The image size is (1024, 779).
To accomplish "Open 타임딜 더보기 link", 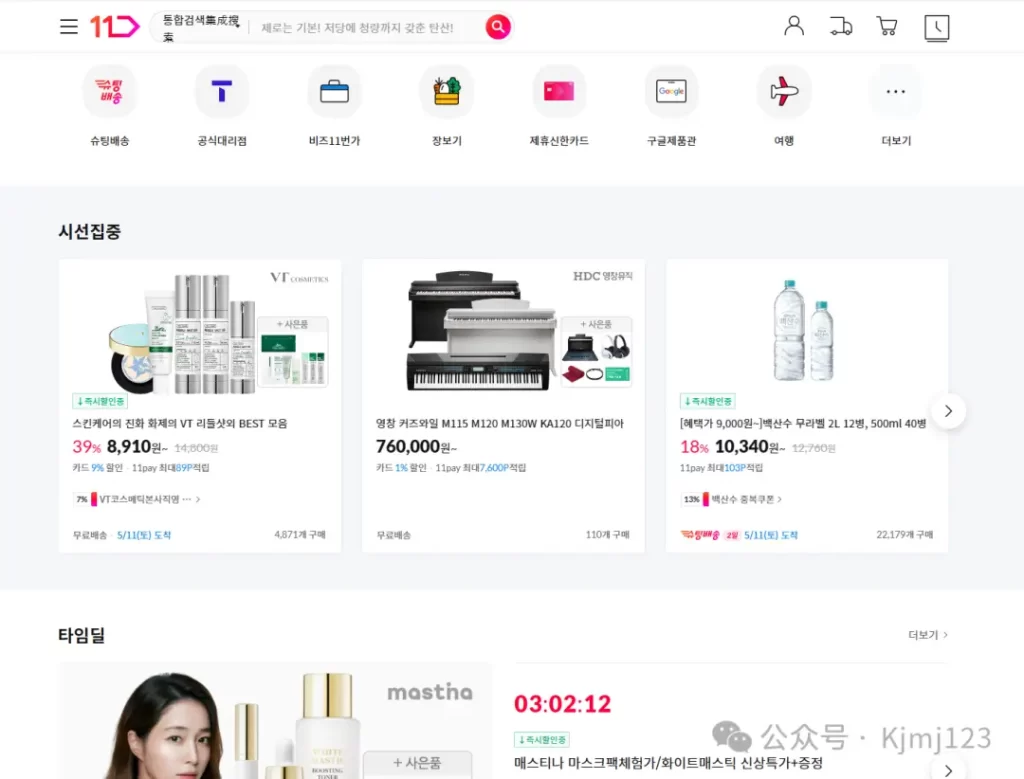I will (x=928, y=635).
